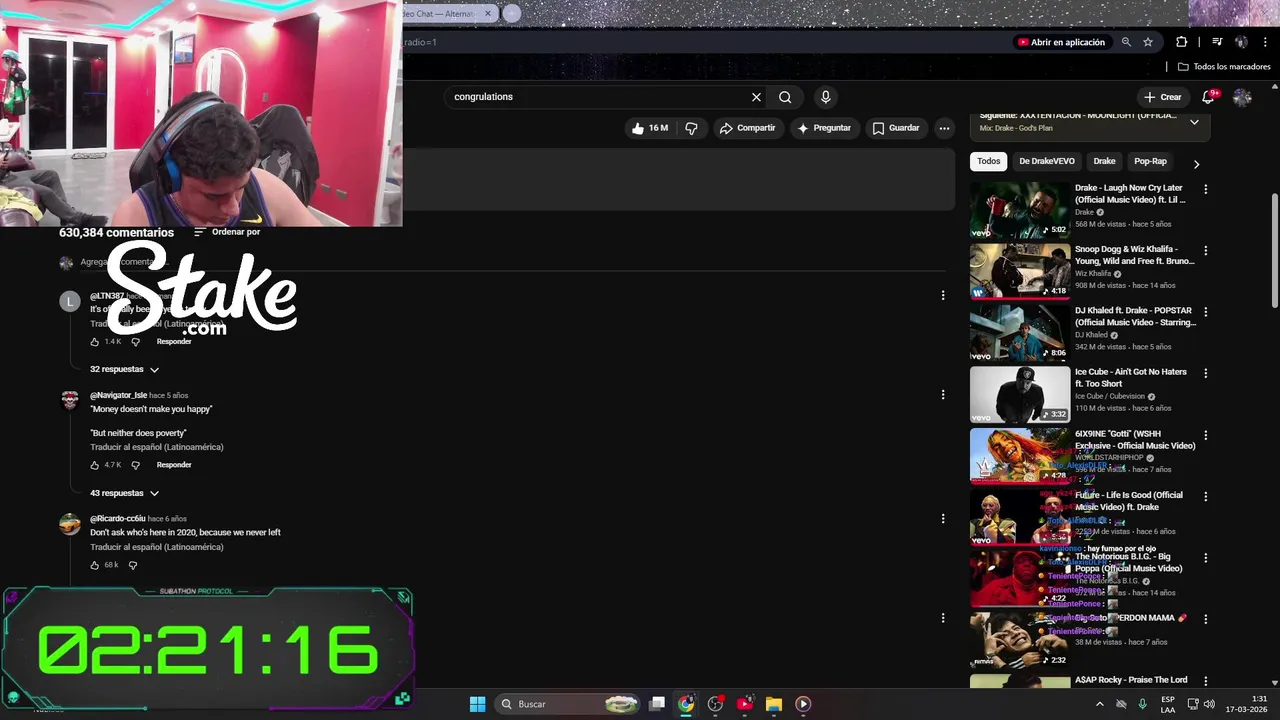The image size is (1280, 720).
Task: Open YouTube notifications bell
Action: tap(1209, 97)
